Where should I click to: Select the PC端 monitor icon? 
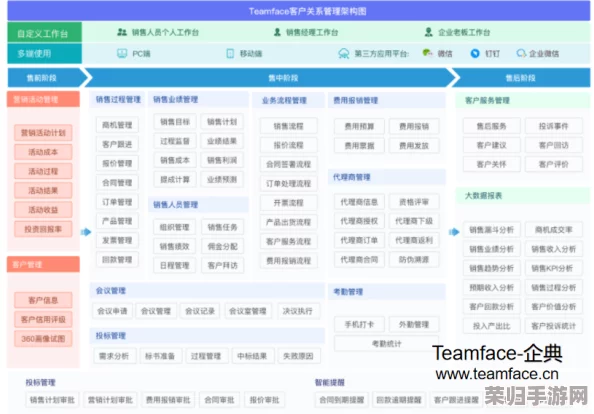(122, 53)
